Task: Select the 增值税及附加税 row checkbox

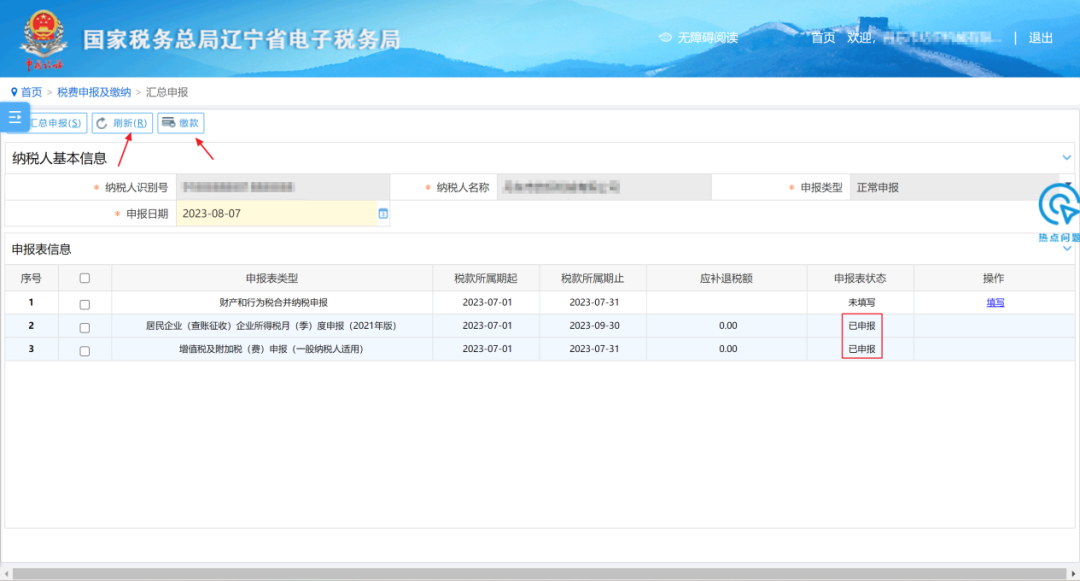Action: tap(85, 350)
